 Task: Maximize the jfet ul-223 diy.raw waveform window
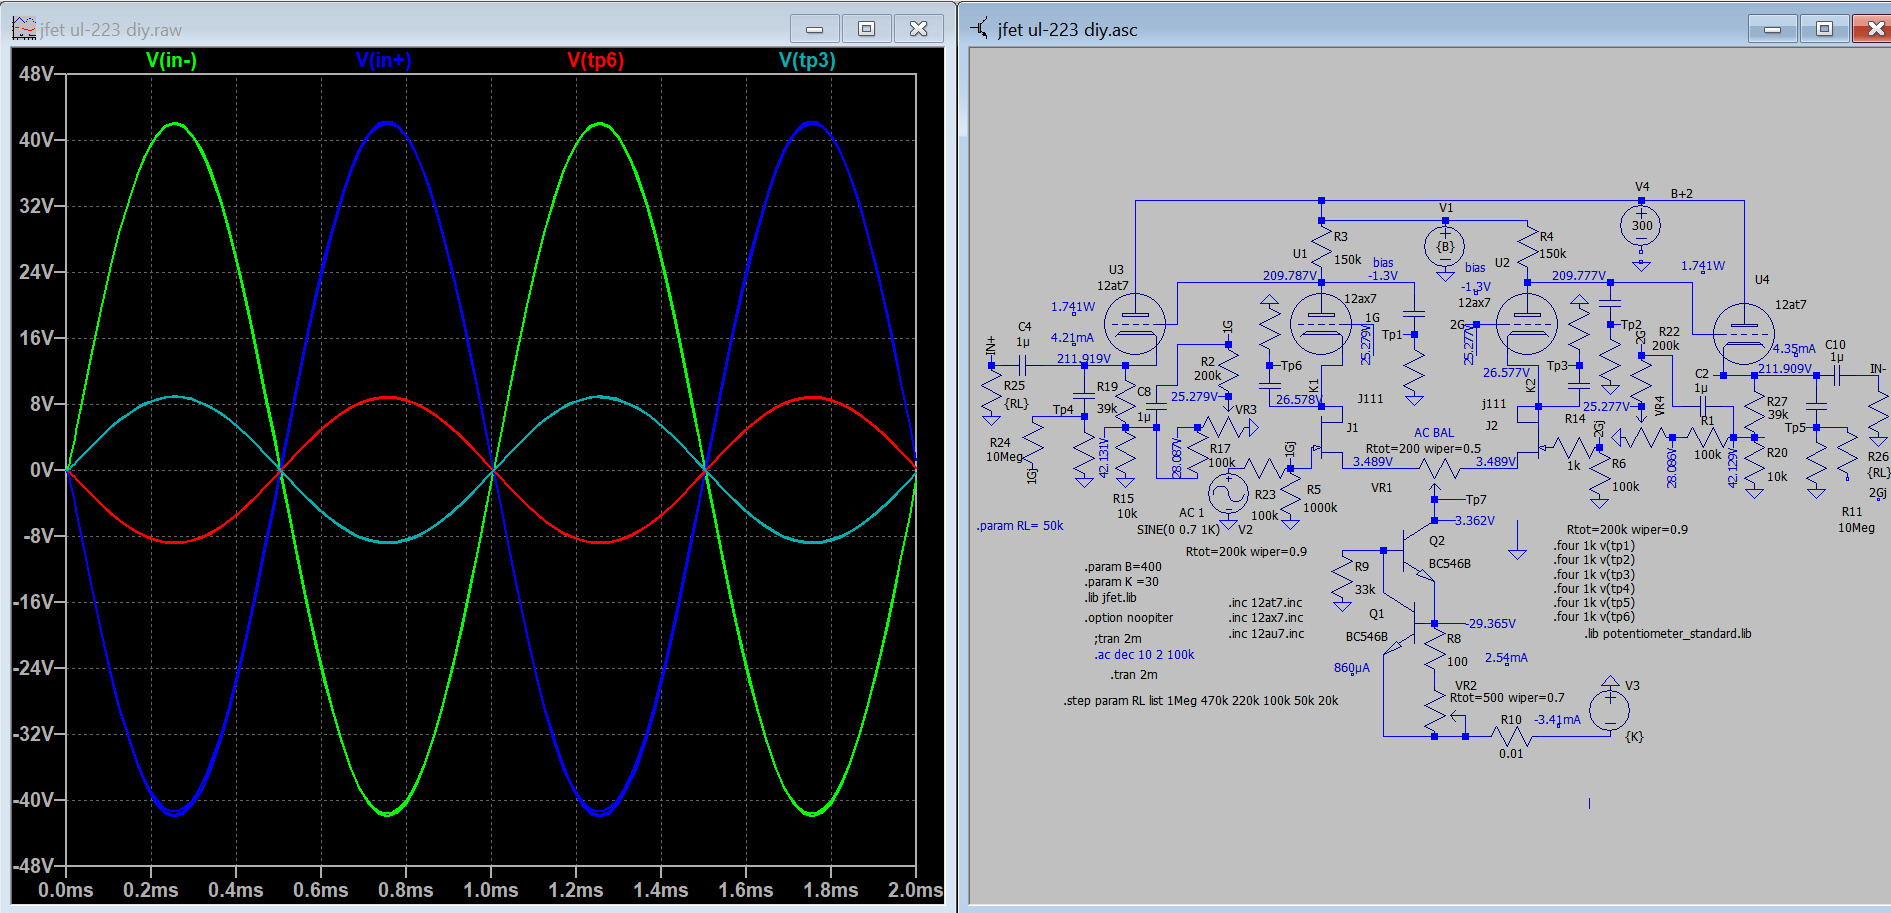(x=867, y=29)
